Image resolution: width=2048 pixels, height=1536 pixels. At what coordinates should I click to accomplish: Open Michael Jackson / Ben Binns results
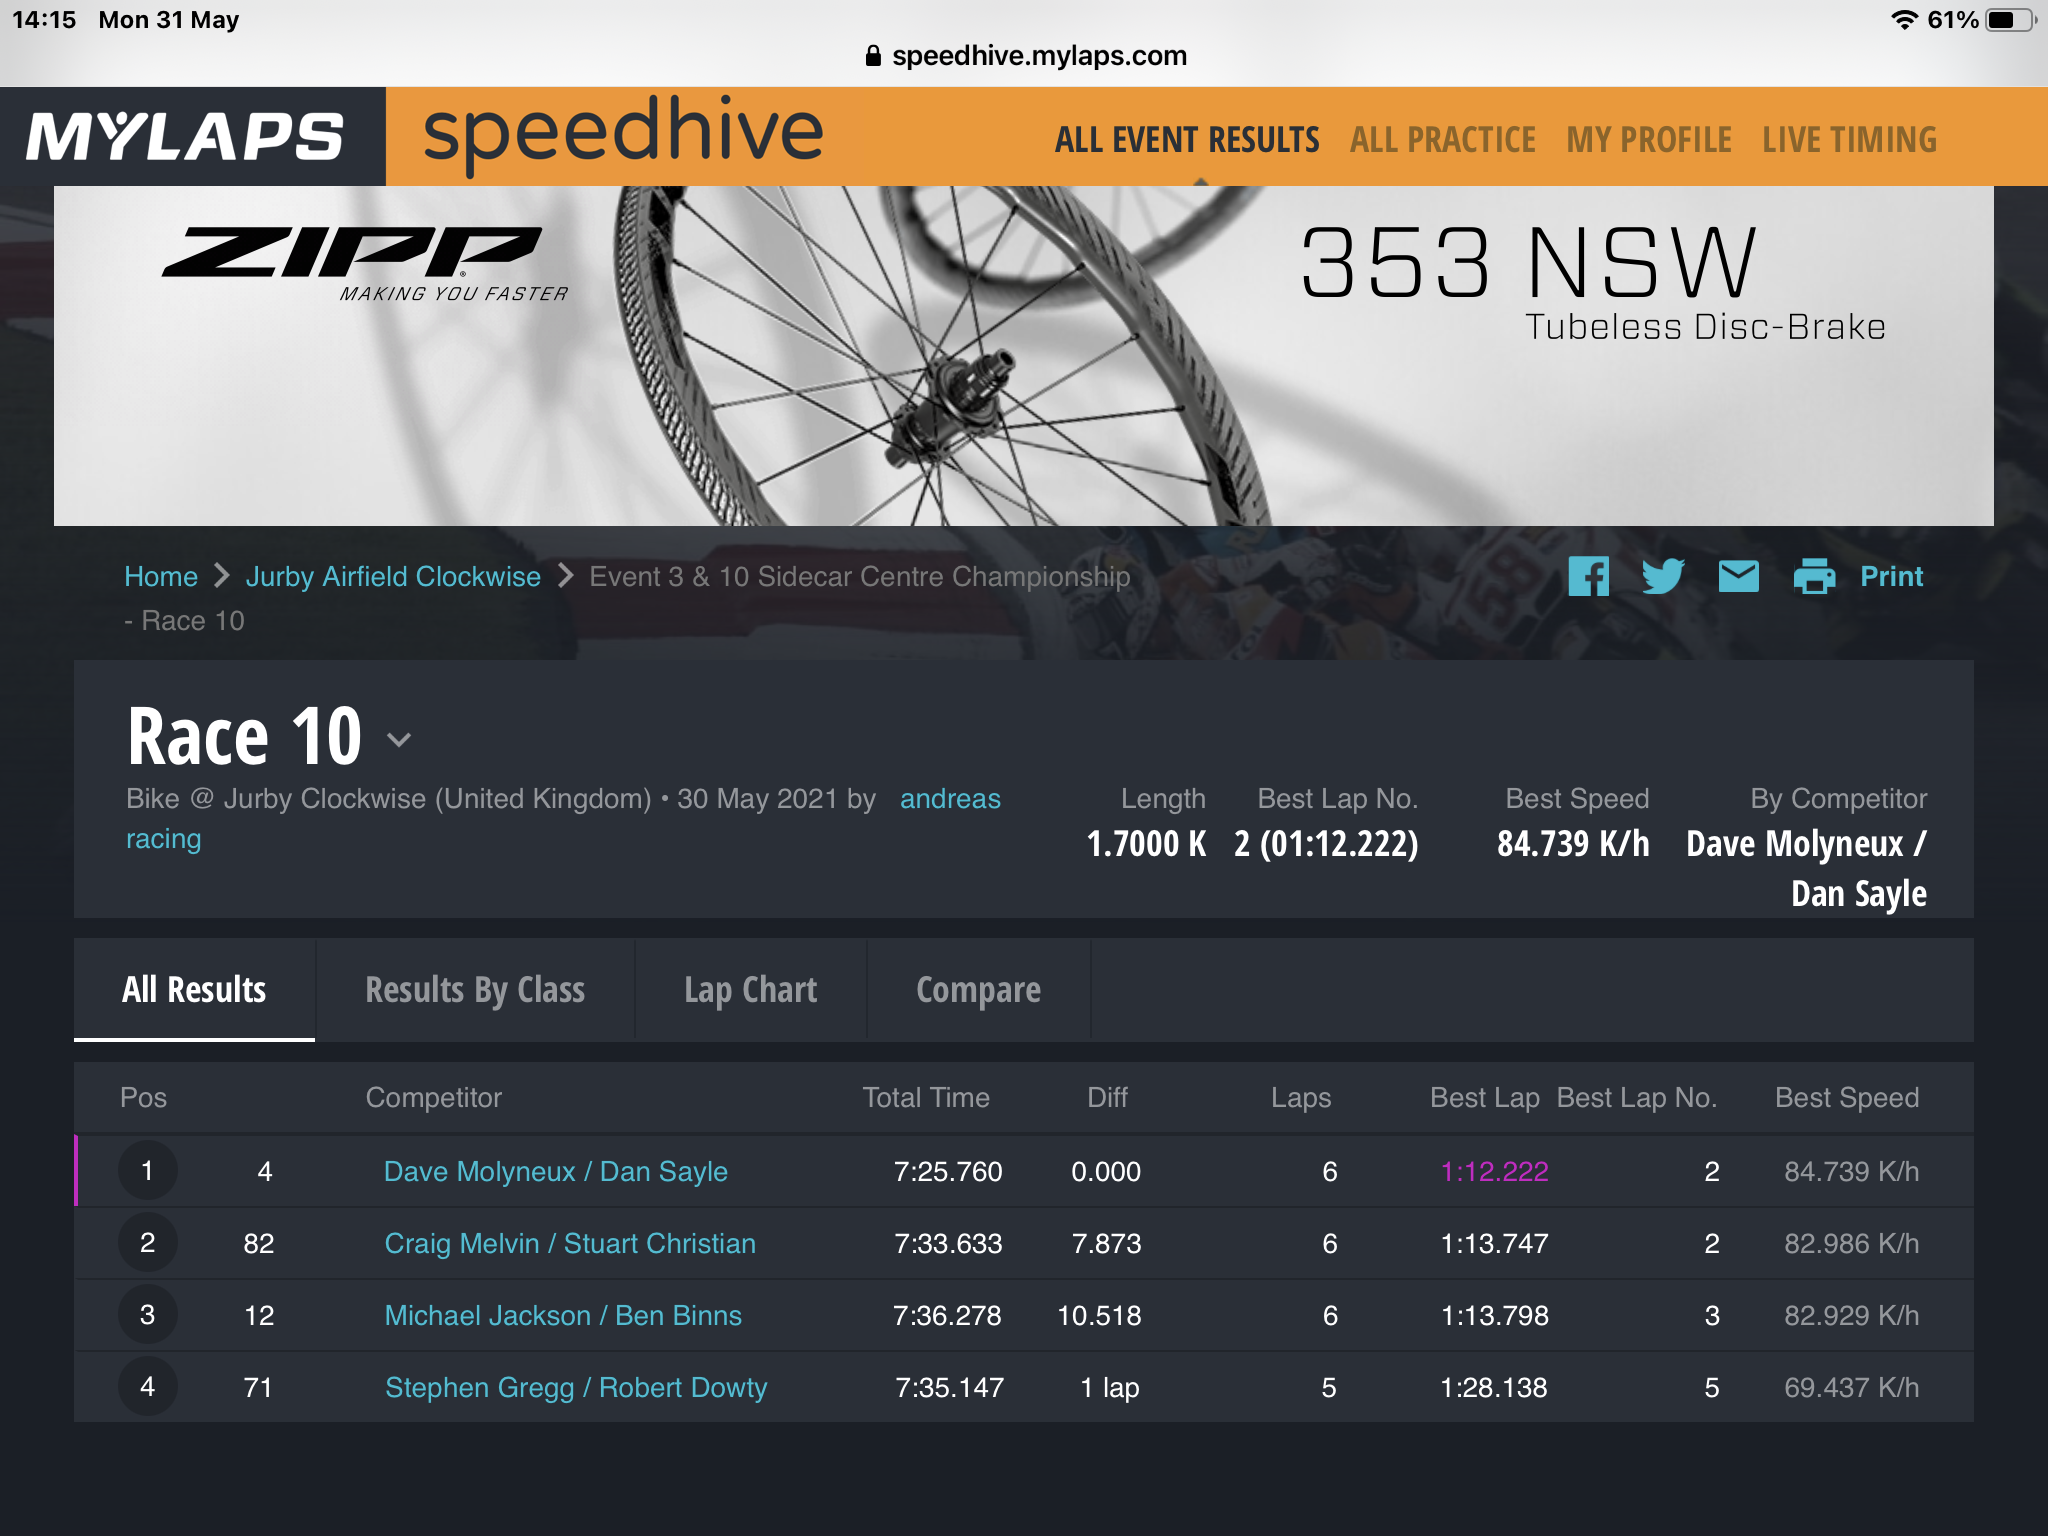click(x=563, y=1315)
